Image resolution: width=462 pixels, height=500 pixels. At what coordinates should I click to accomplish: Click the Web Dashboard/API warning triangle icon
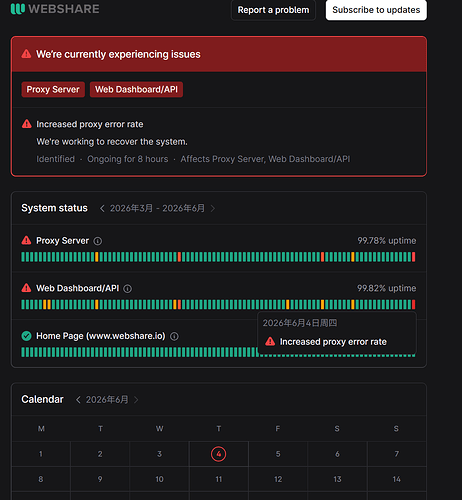26,288
